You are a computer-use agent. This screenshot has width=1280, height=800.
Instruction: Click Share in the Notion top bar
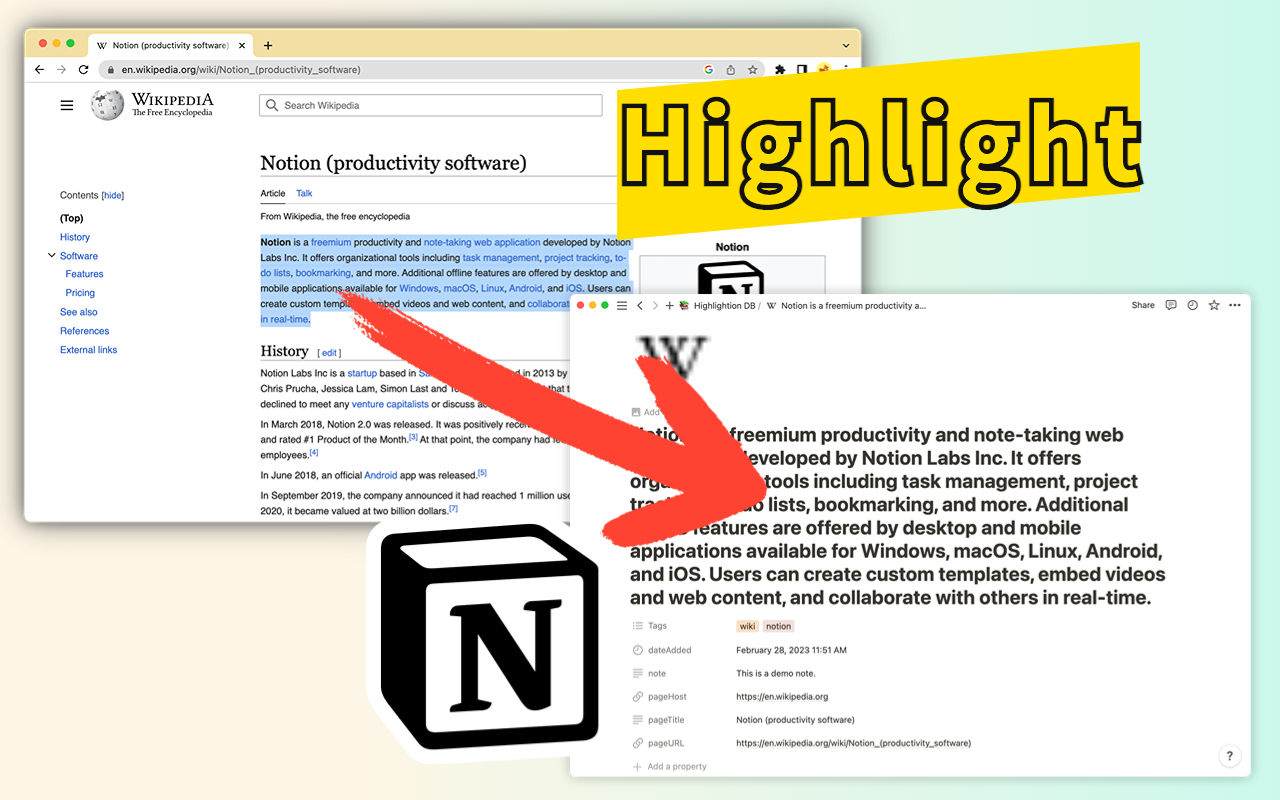pos(1143,305)
